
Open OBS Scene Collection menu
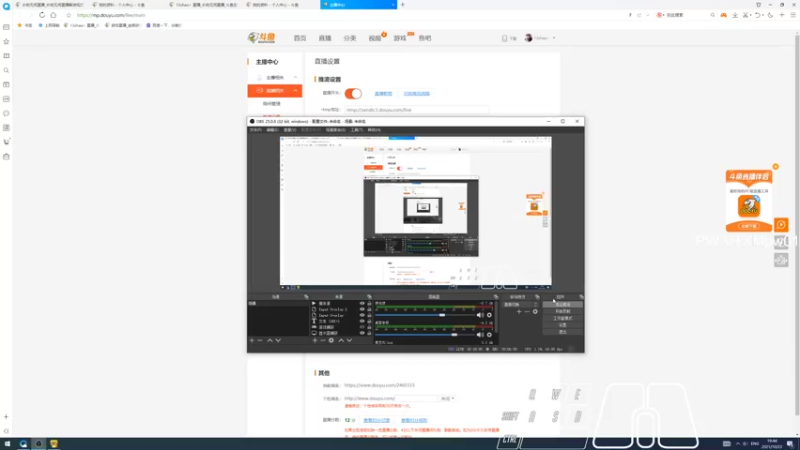pos(335,130)
